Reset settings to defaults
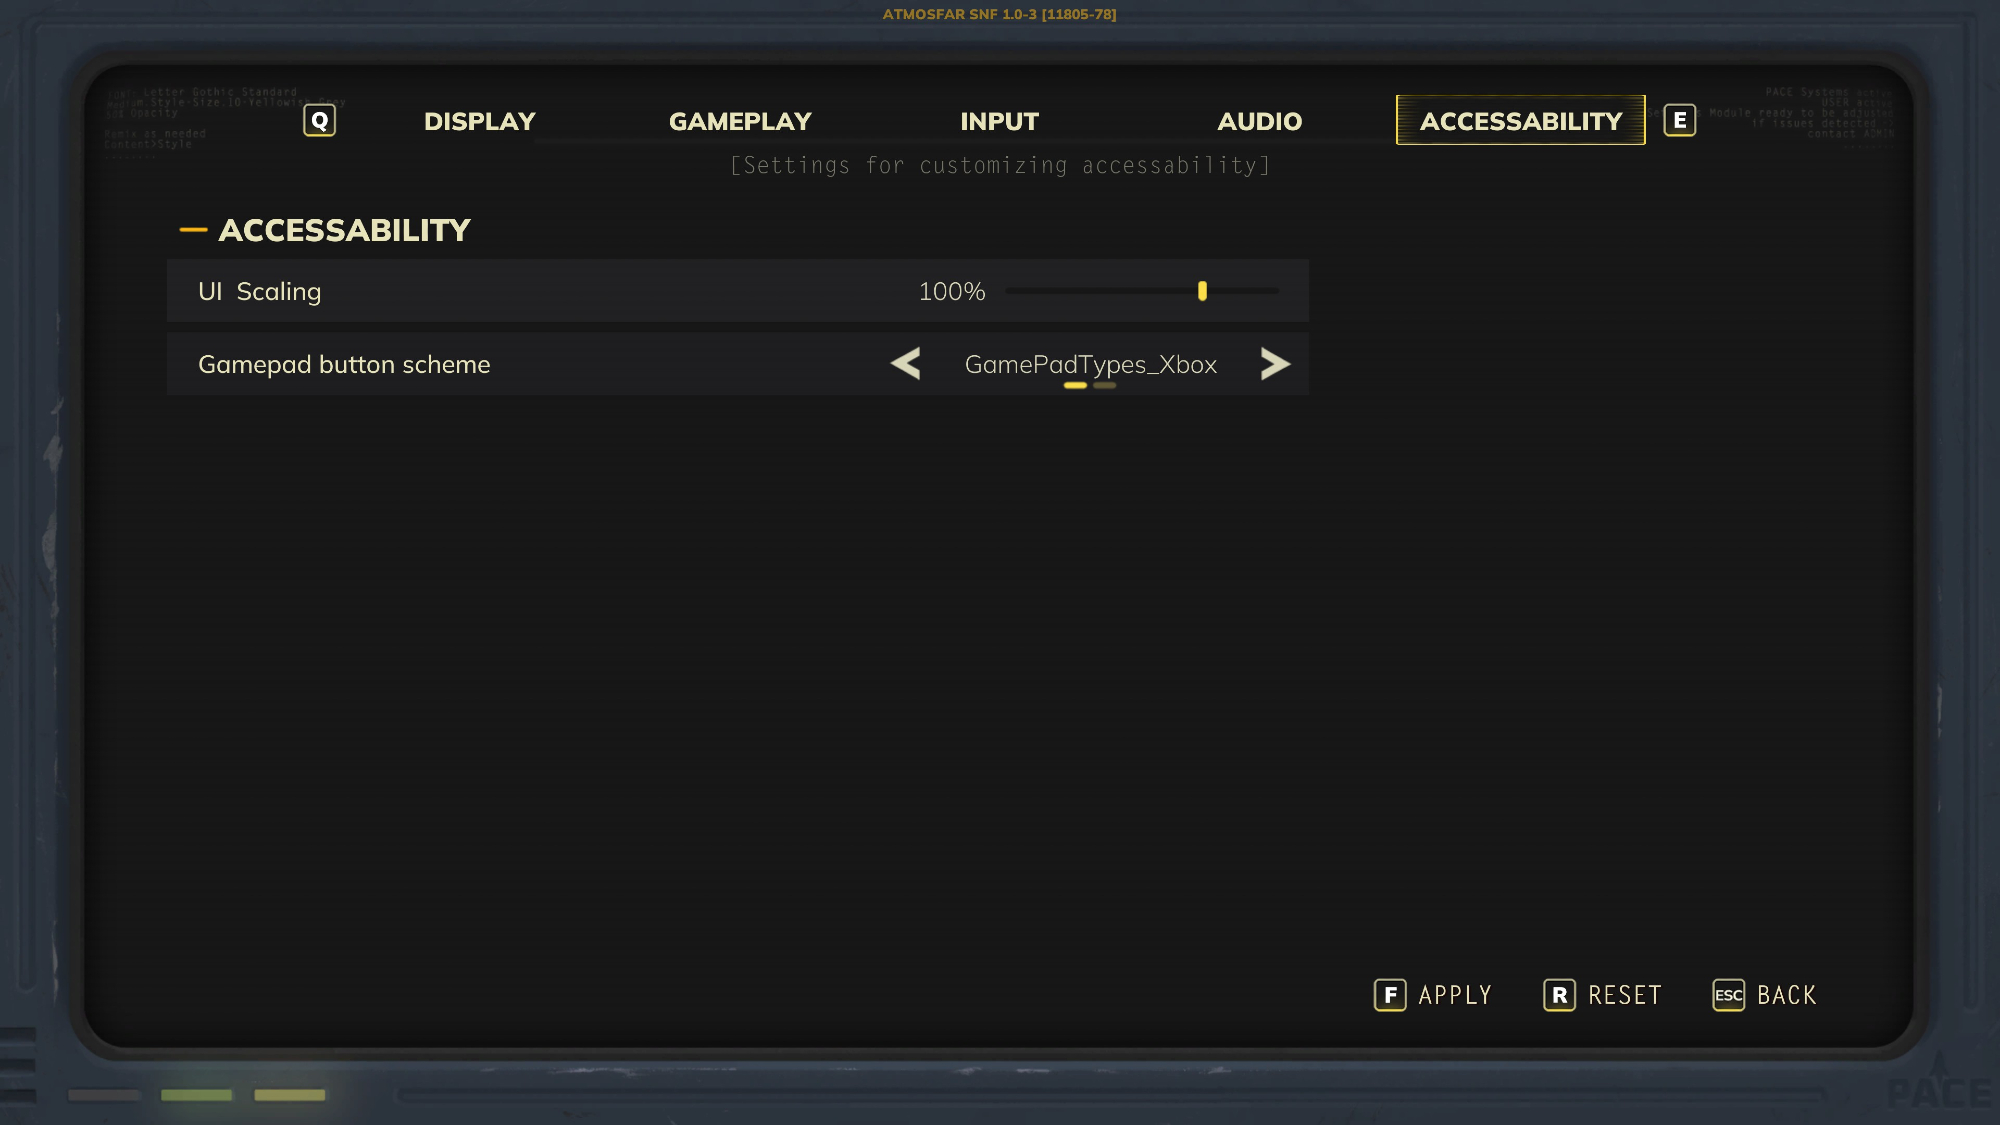 coord(1625,995)
